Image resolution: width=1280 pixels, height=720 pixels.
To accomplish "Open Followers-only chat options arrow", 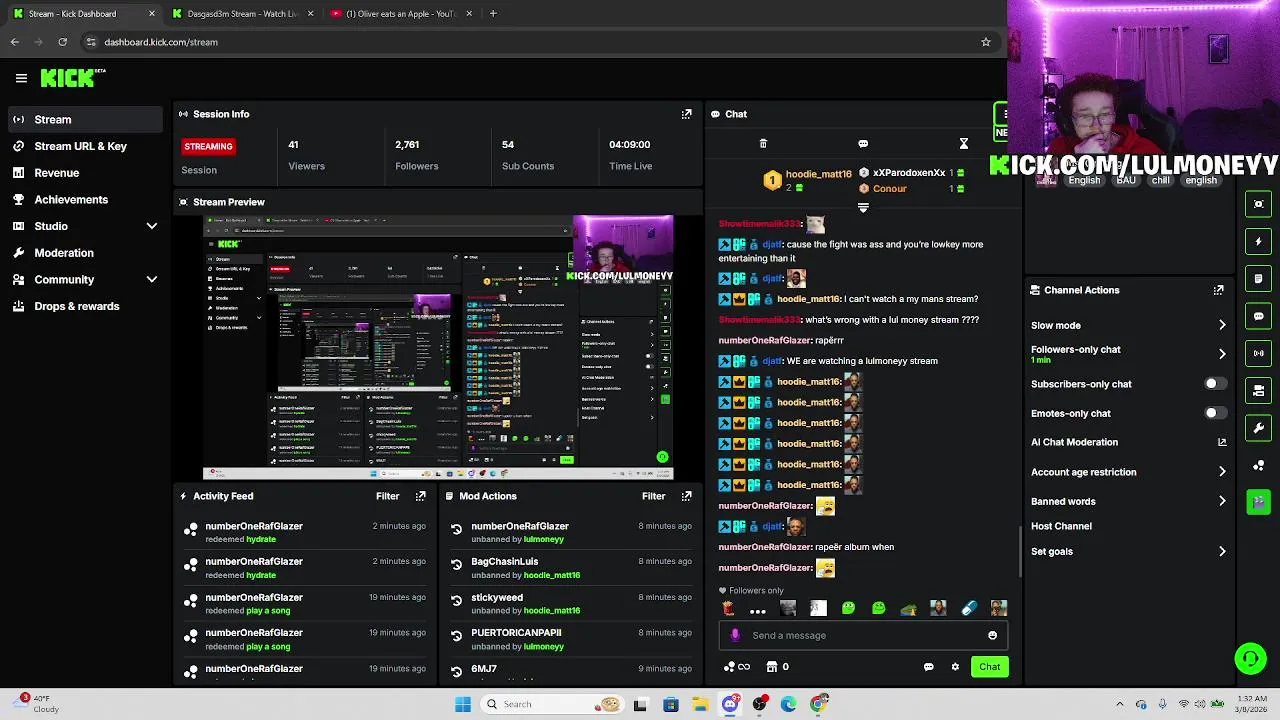I will point(1222,354).
